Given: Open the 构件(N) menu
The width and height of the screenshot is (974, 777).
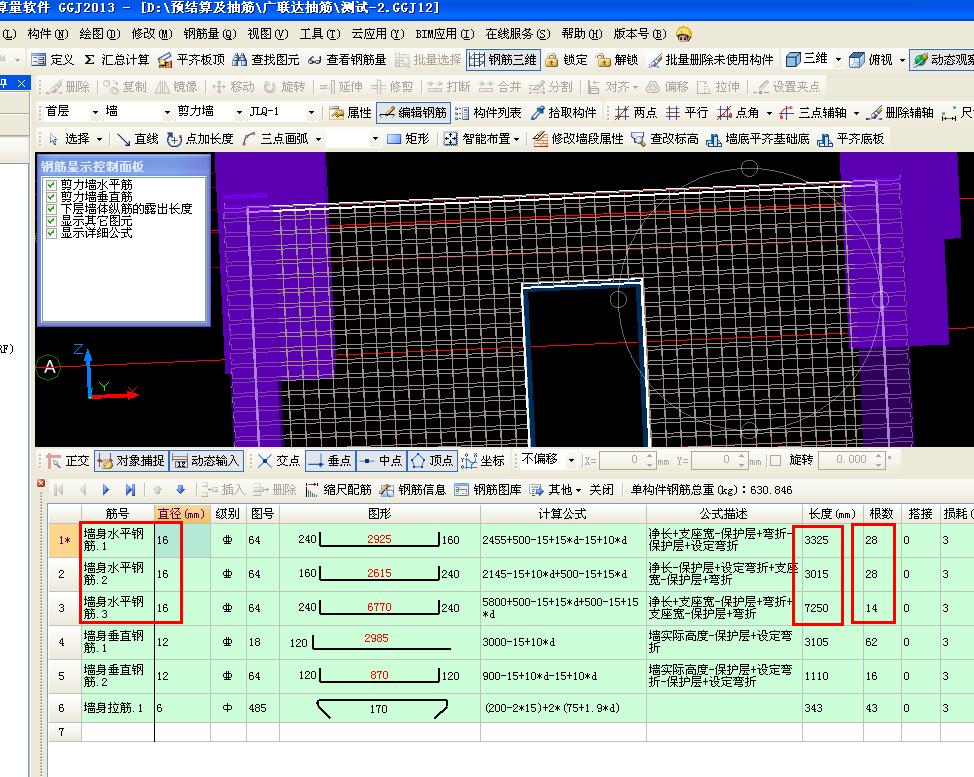Looking at the screenshot, I should pos(48,34).
